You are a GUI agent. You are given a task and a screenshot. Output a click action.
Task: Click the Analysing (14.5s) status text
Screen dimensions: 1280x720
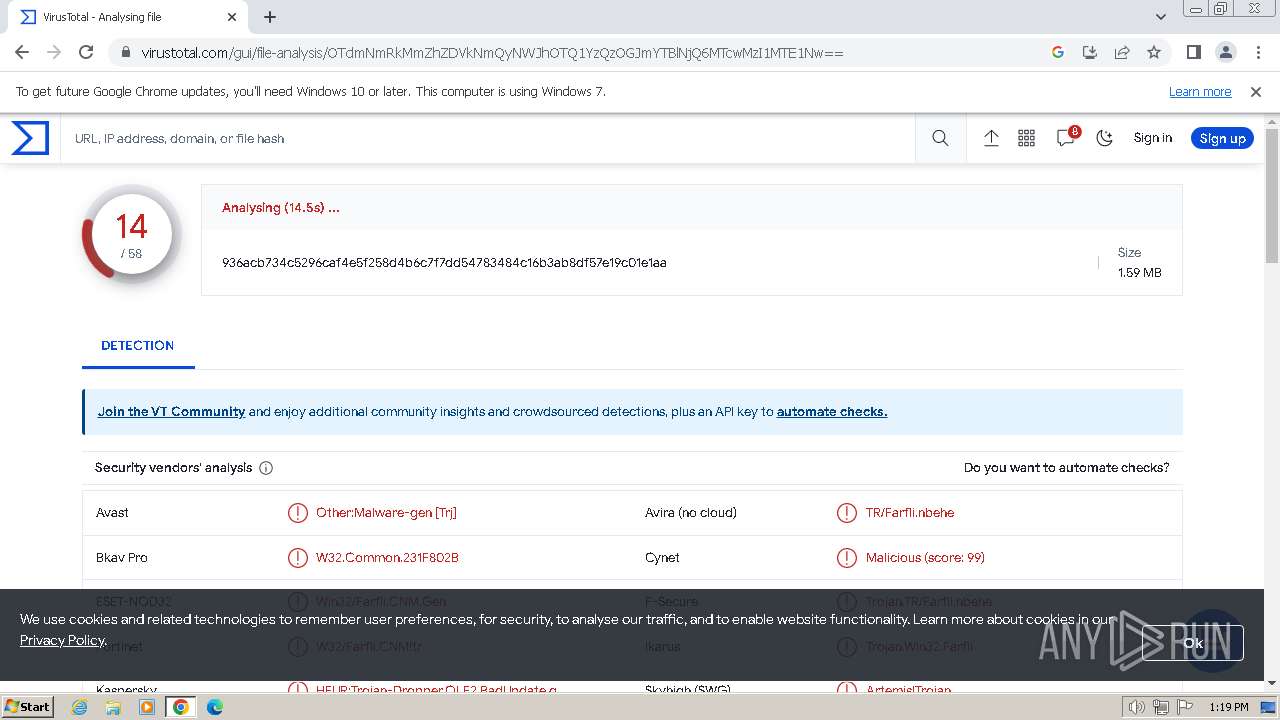280,208
